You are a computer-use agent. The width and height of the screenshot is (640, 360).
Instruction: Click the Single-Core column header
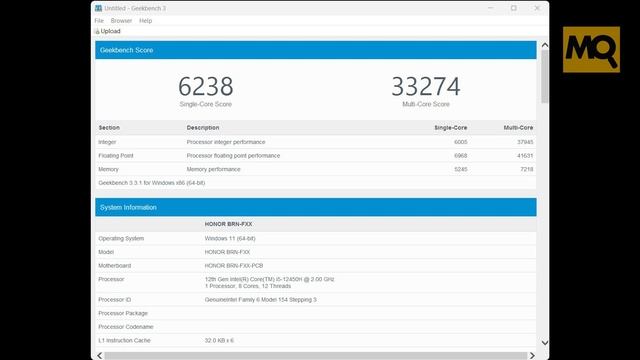click(451, 128)
